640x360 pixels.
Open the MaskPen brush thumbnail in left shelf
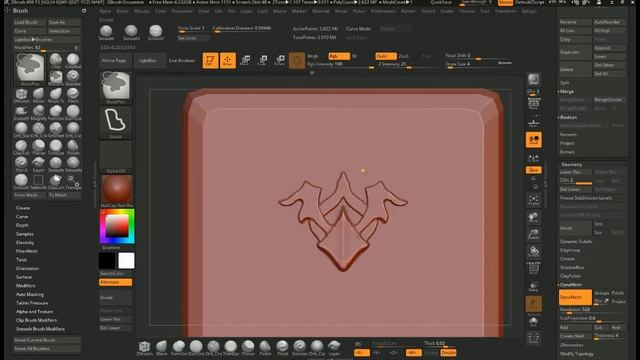coord(116,87)
